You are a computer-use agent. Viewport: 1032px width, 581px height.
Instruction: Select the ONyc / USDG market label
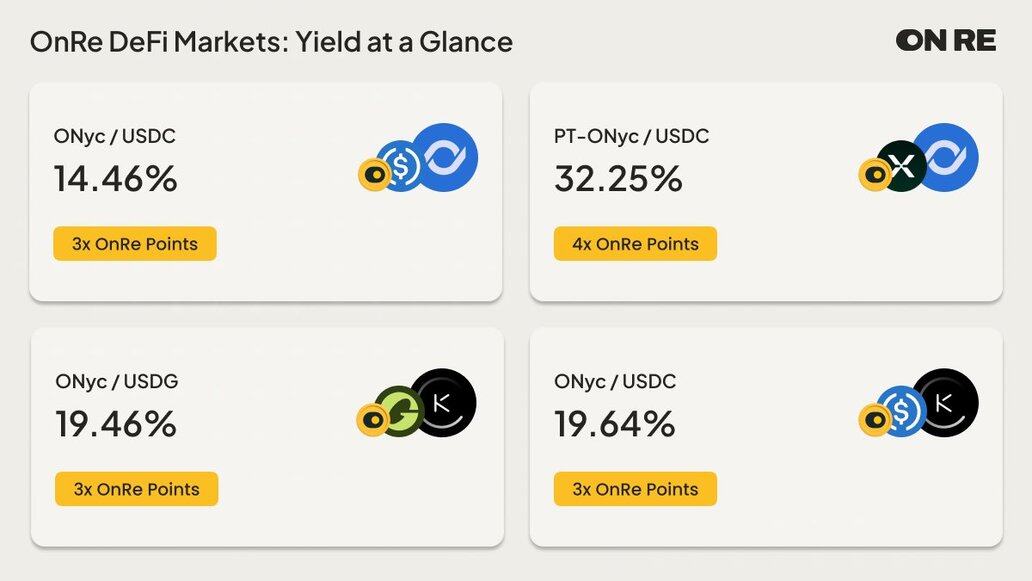(117, 381)
